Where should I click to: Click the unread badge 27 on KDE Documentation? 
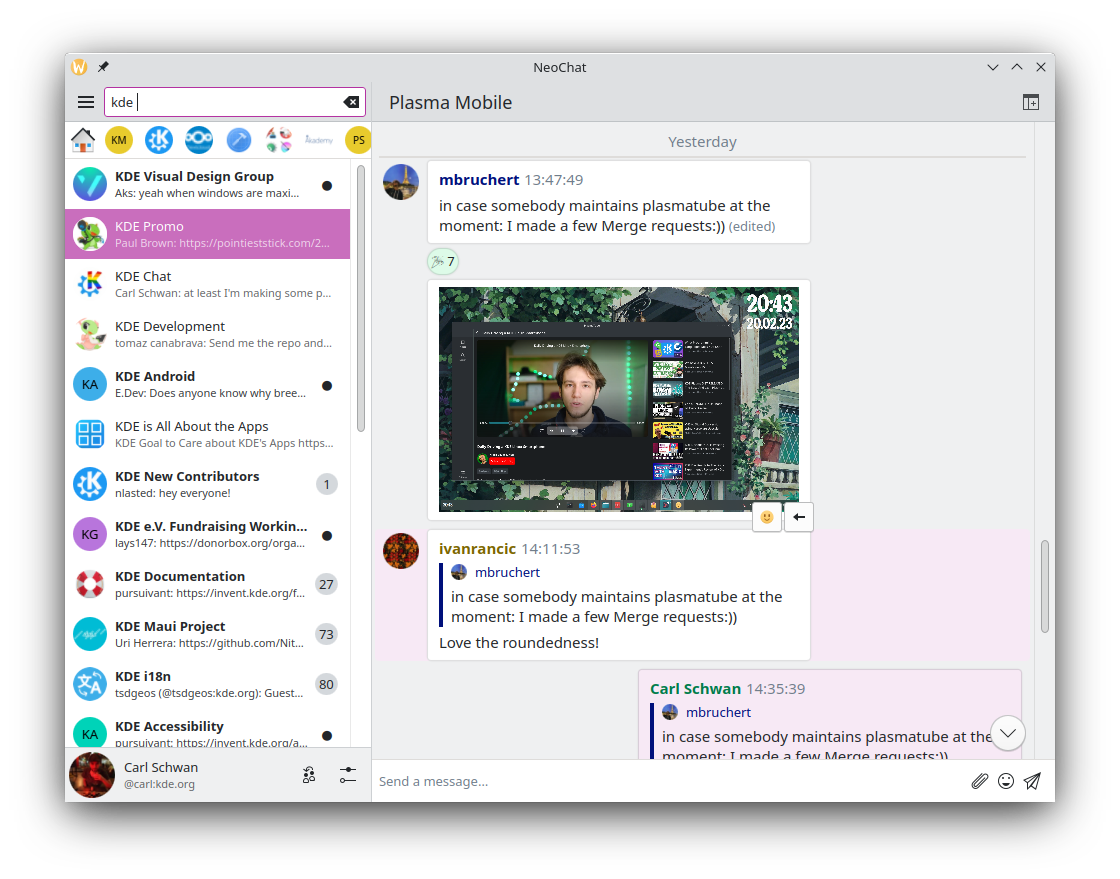(x=326, y=584)
